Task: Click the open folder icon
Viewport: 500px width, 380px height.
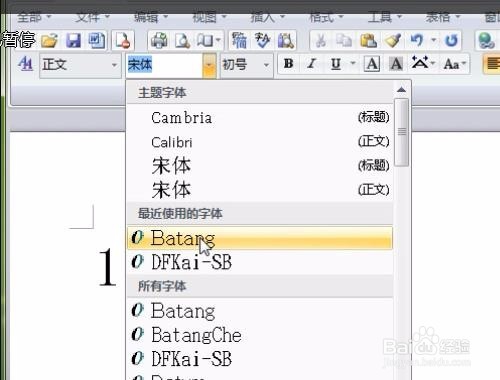Action: [49, 41]
